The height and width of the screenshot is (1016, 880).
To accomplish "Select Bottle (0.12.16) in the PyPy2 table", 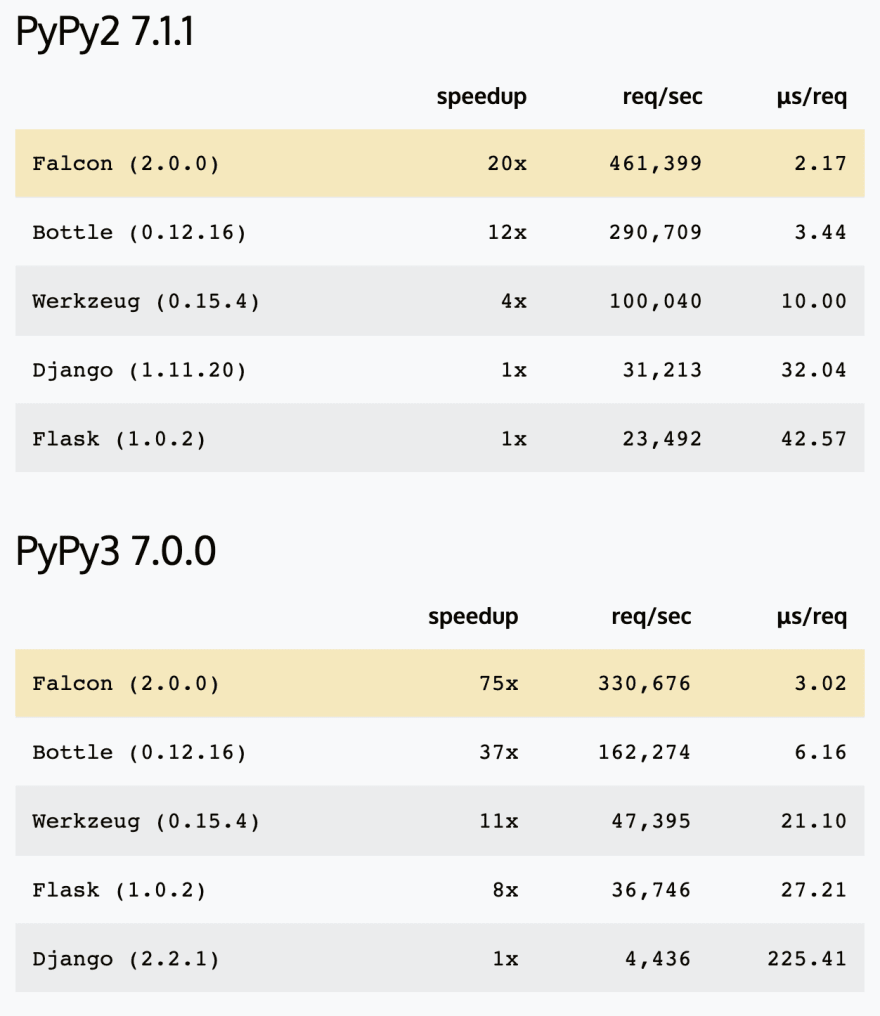I will click(x=139, y=232).
